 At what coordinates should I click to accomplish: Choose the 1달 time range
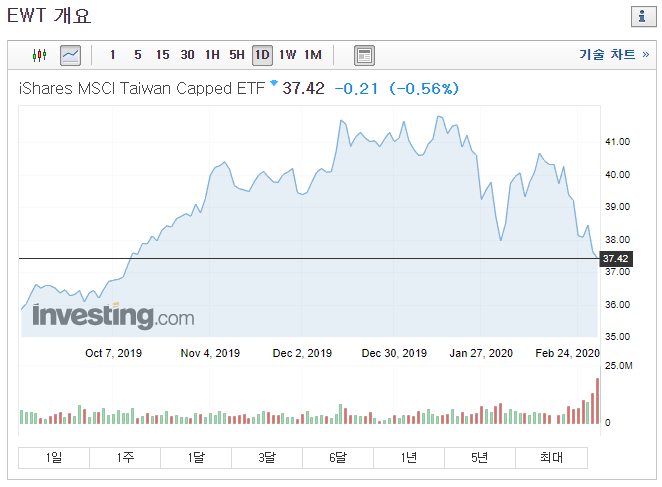click(x=196, y=457)
